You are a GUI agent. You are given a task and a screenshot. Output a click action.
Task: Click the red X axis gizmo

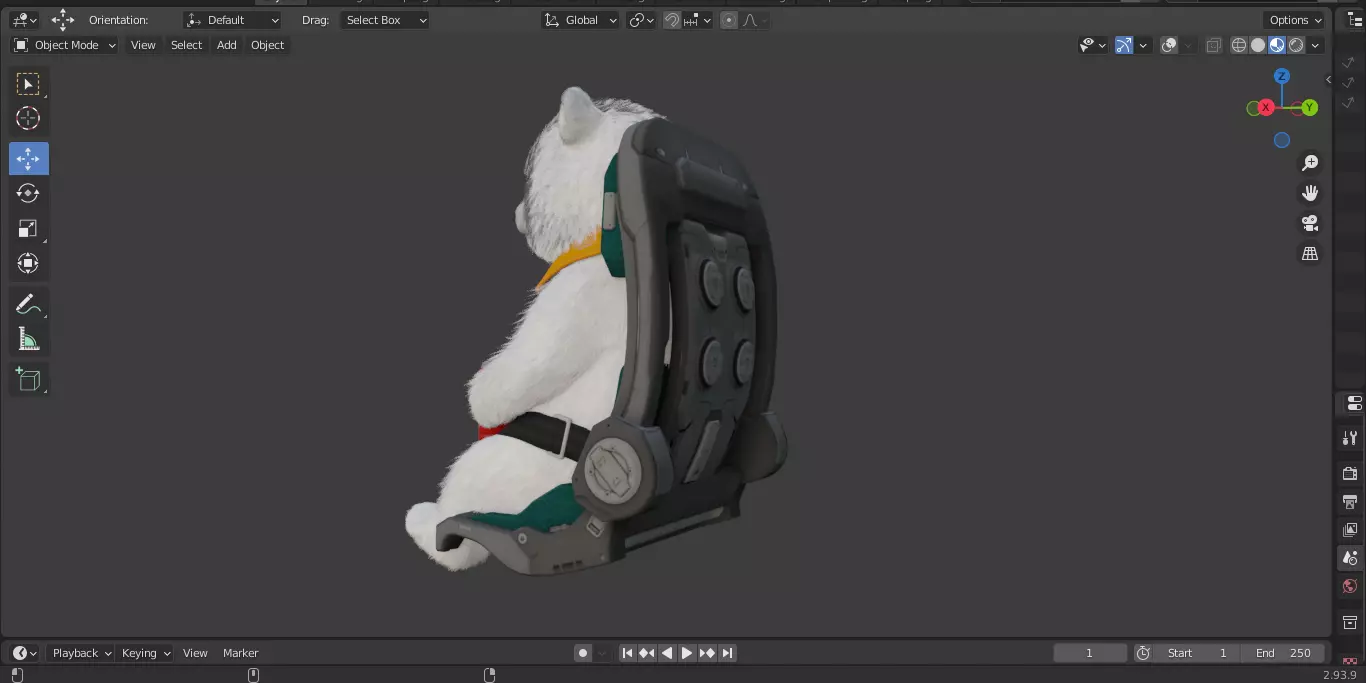(x=1266, y=107)
